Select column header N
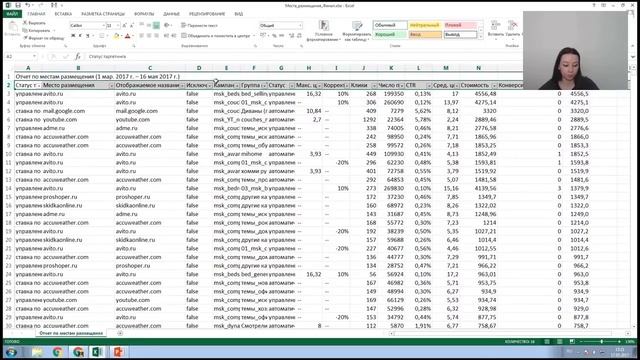This screenshot has height=360, width=640. click(478, 68)
